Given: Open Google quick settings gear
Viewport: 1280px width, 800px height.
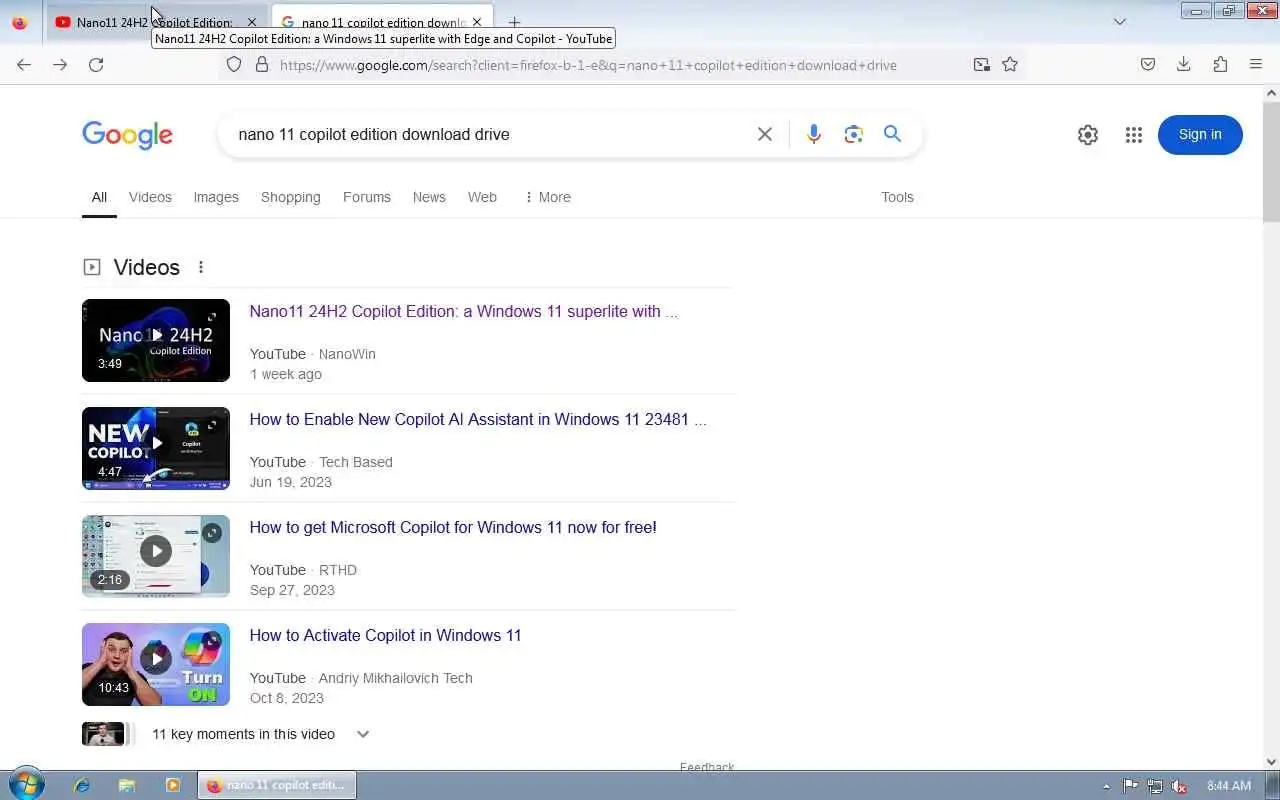Looking at the screenshot, I should click(x=1088, y=135).
